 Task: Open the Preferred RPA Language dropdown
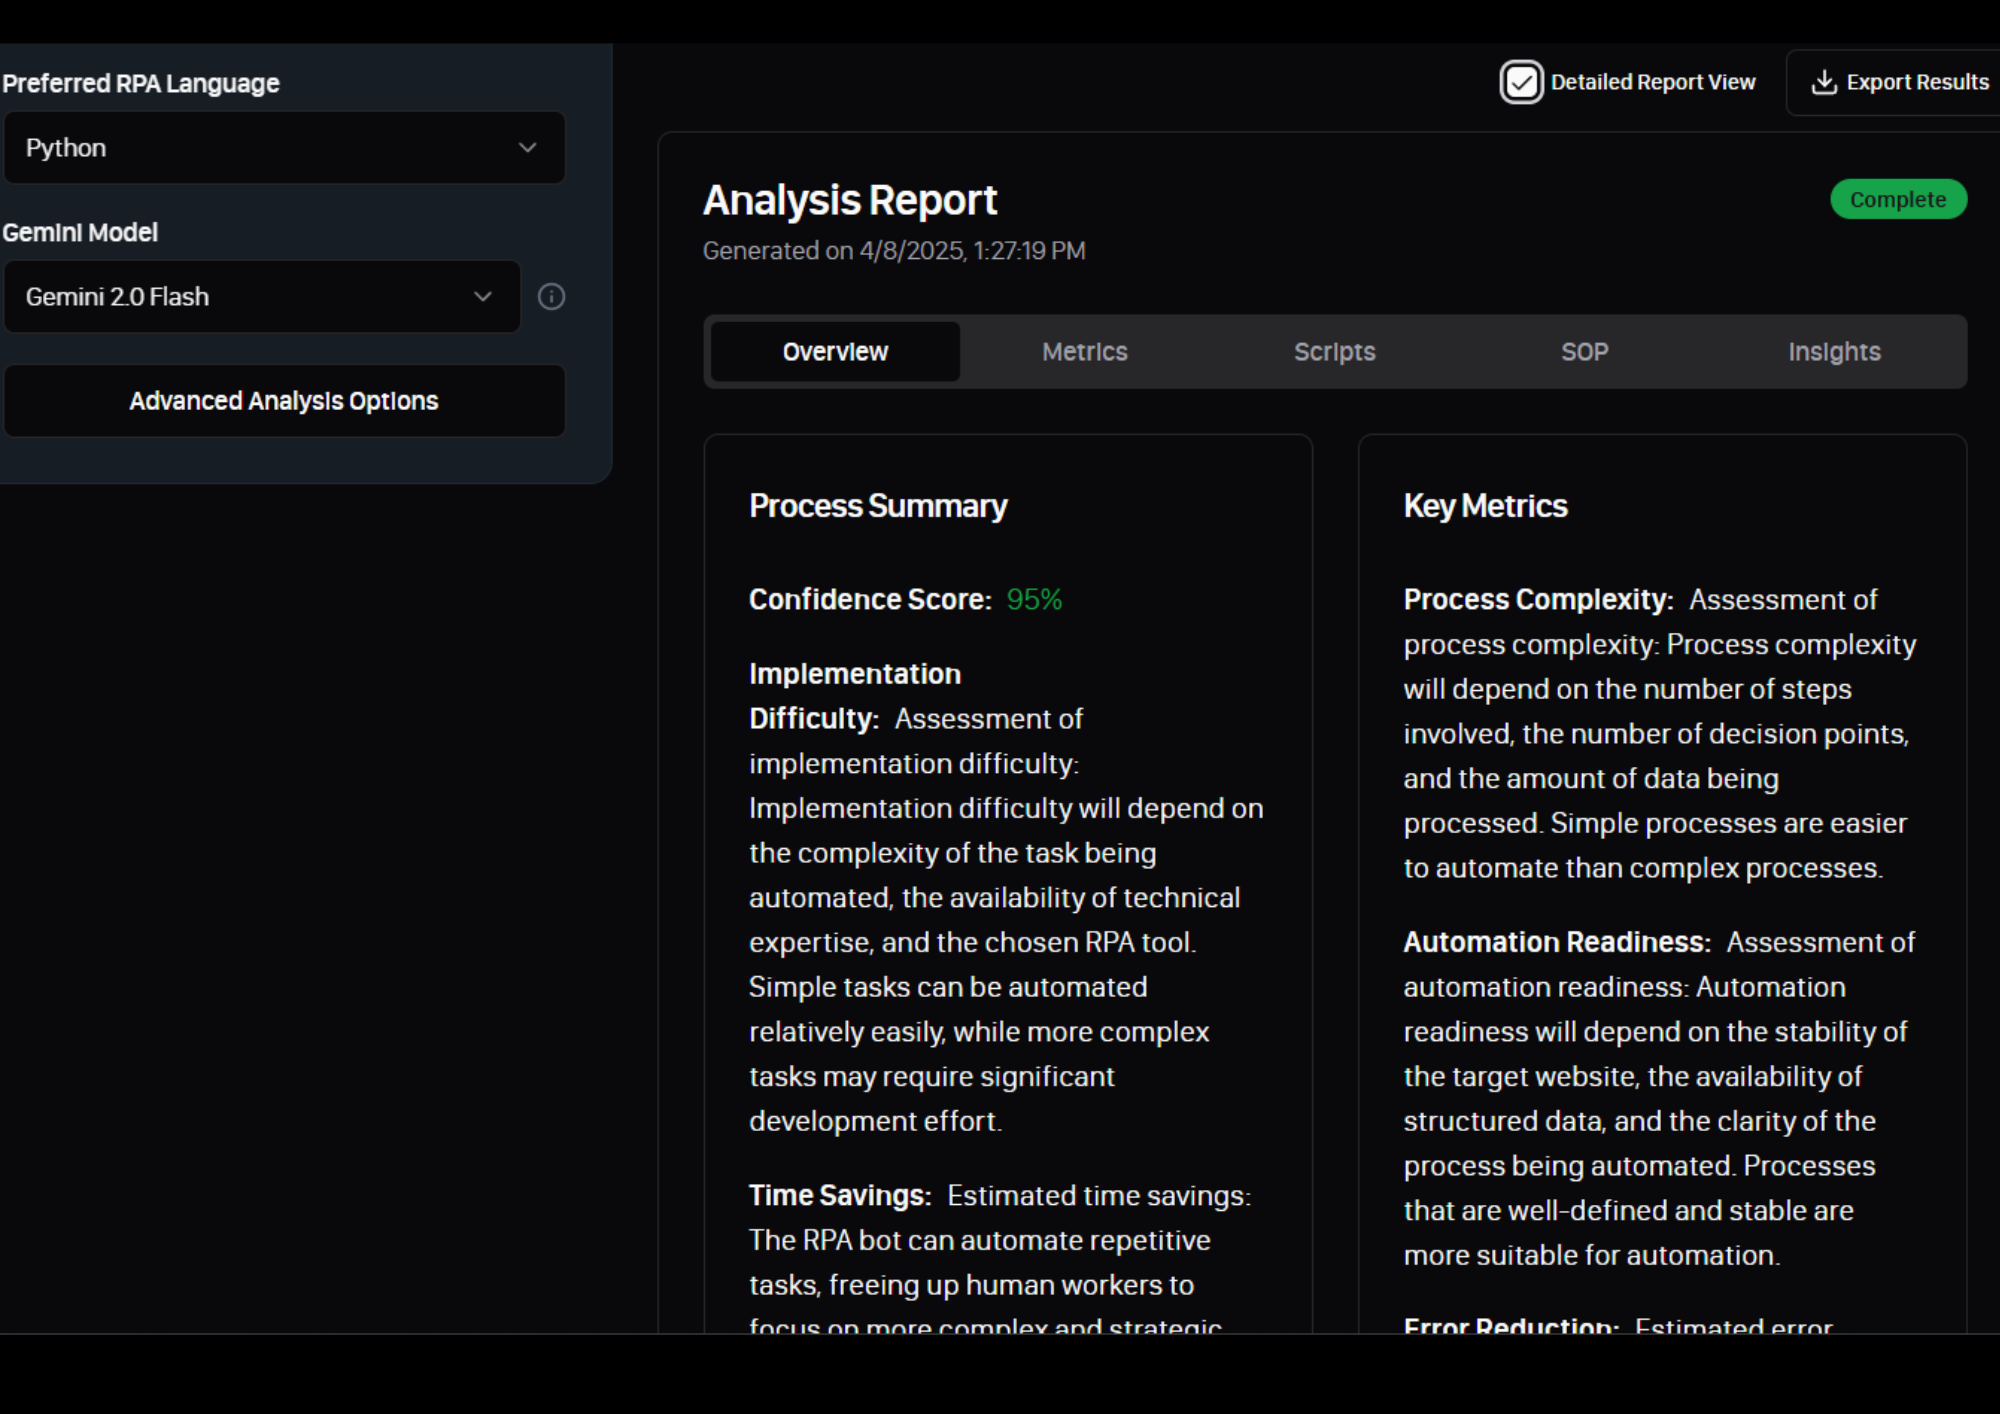pos(284,148)
